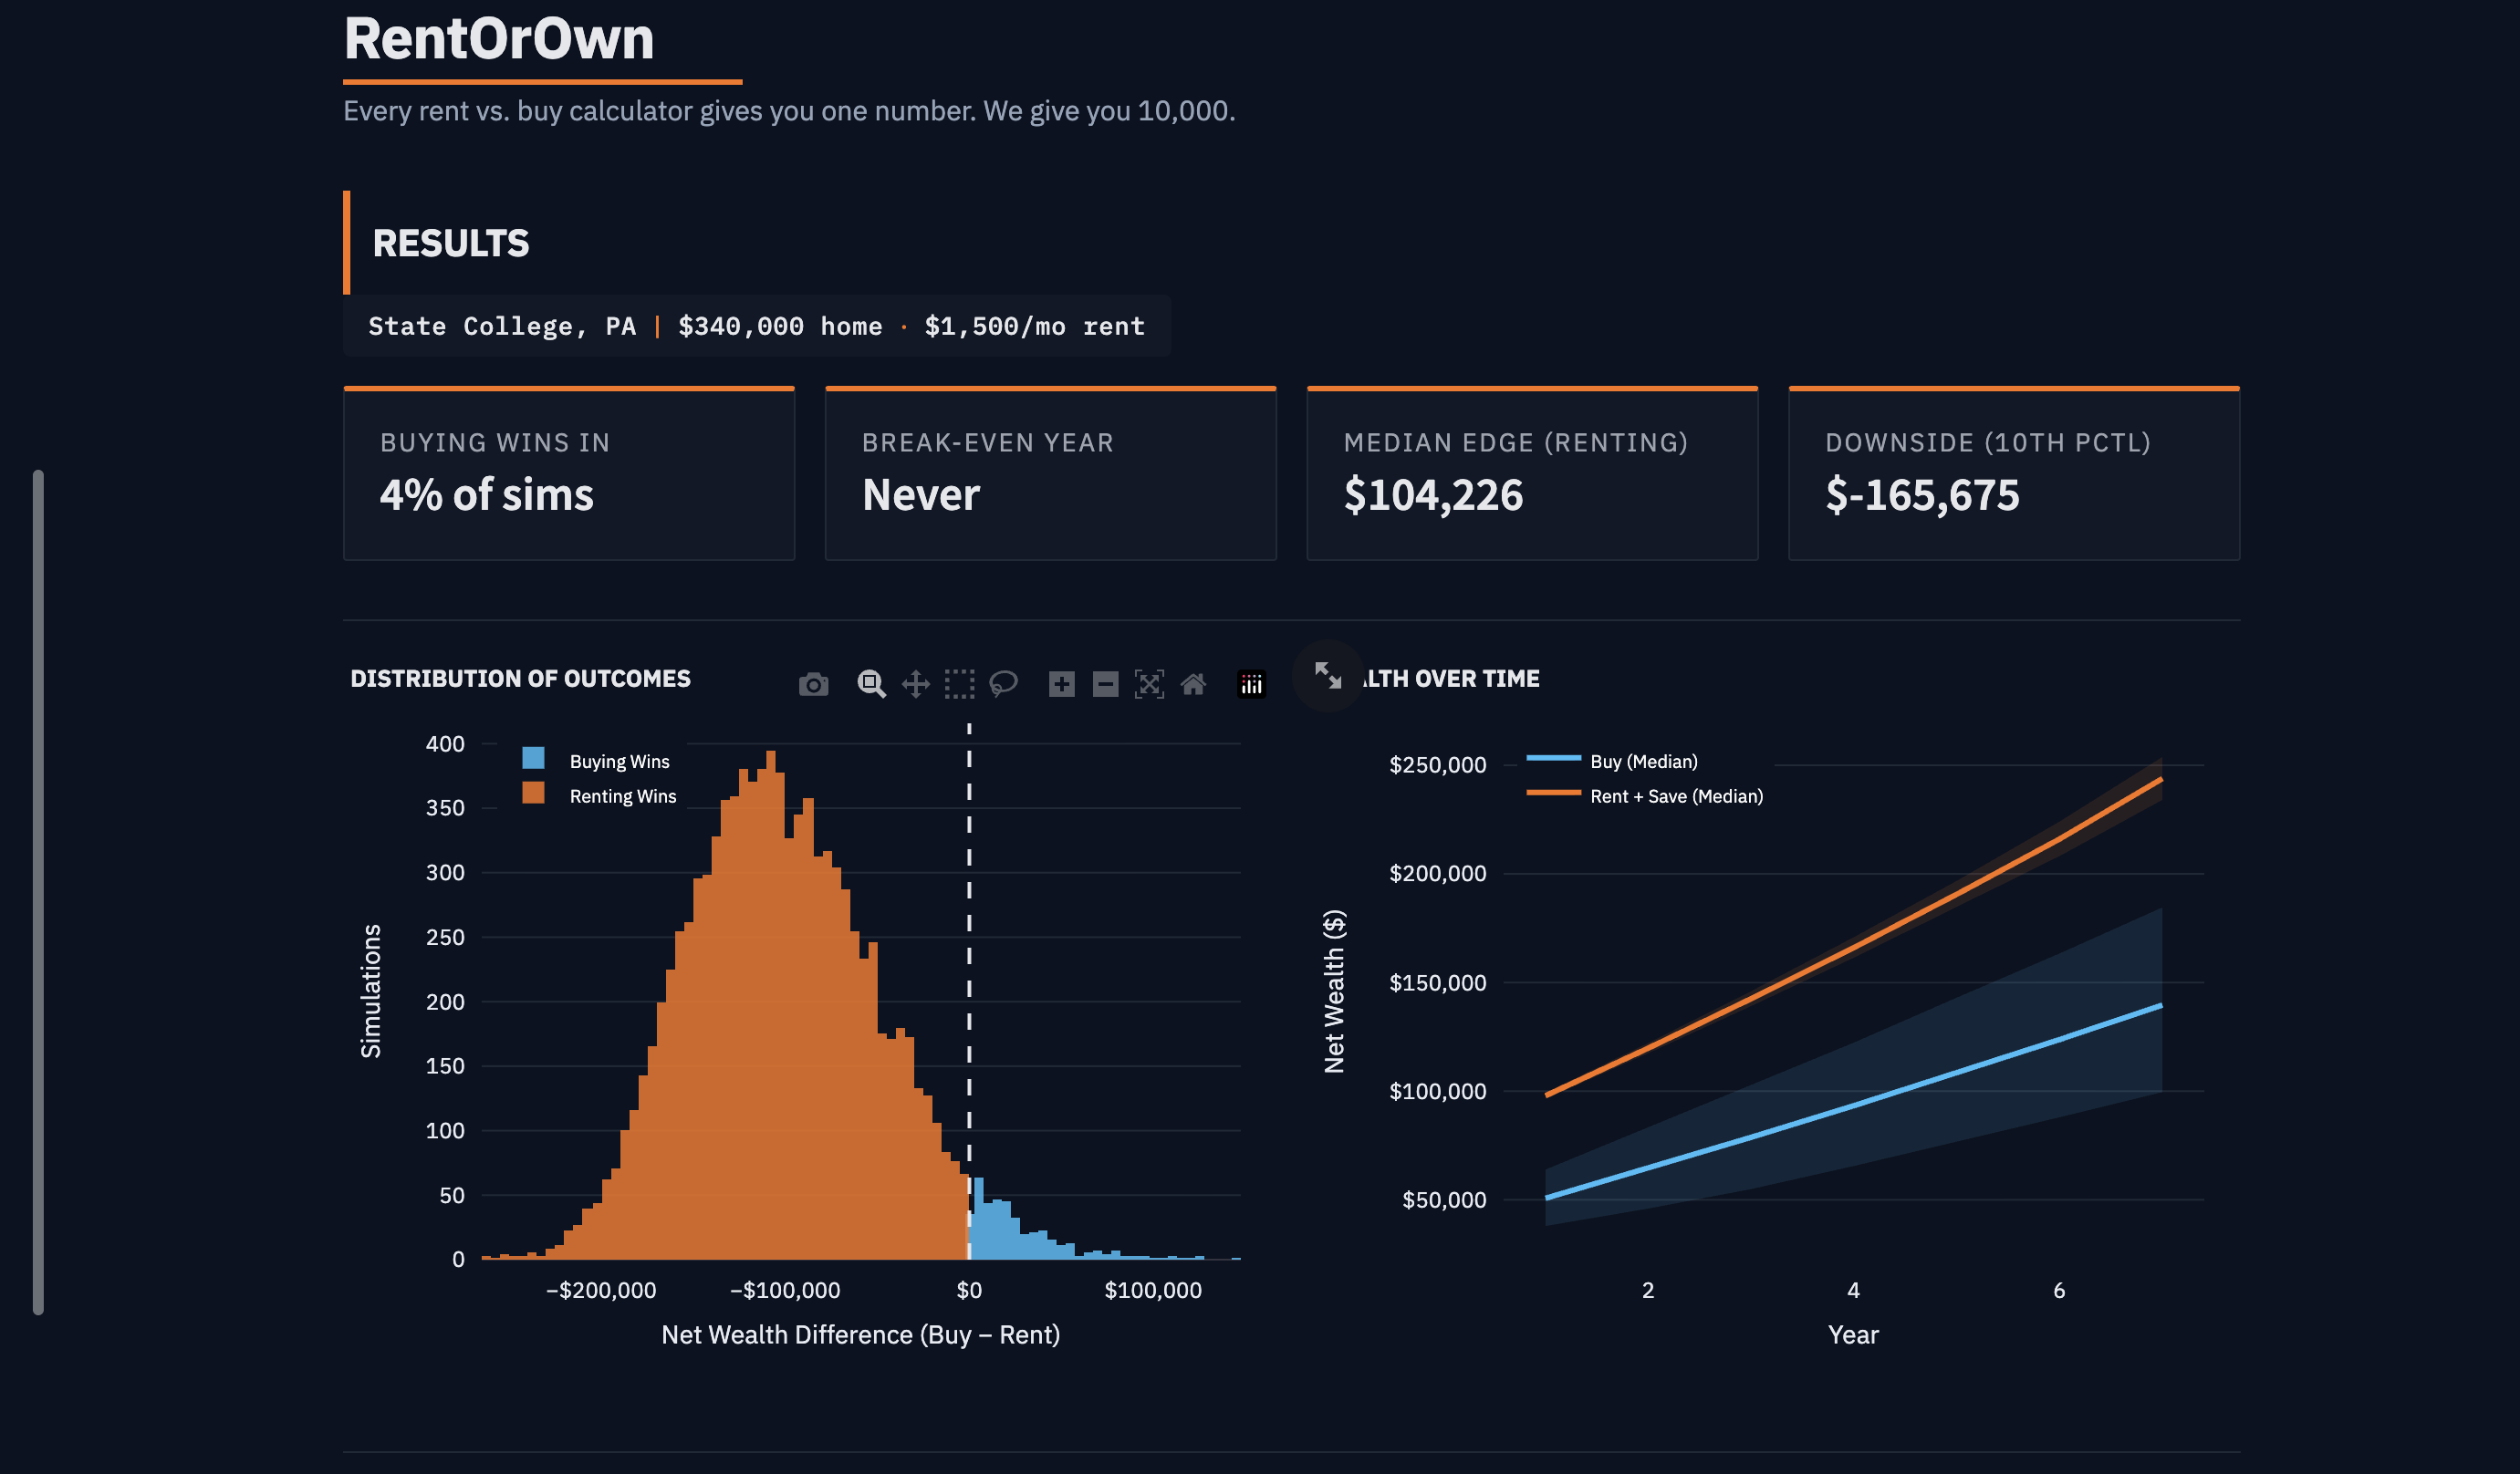Screen dimensions: 2520x1474
Task: Zoom out on histogram chart
Action: point(1105,684)
